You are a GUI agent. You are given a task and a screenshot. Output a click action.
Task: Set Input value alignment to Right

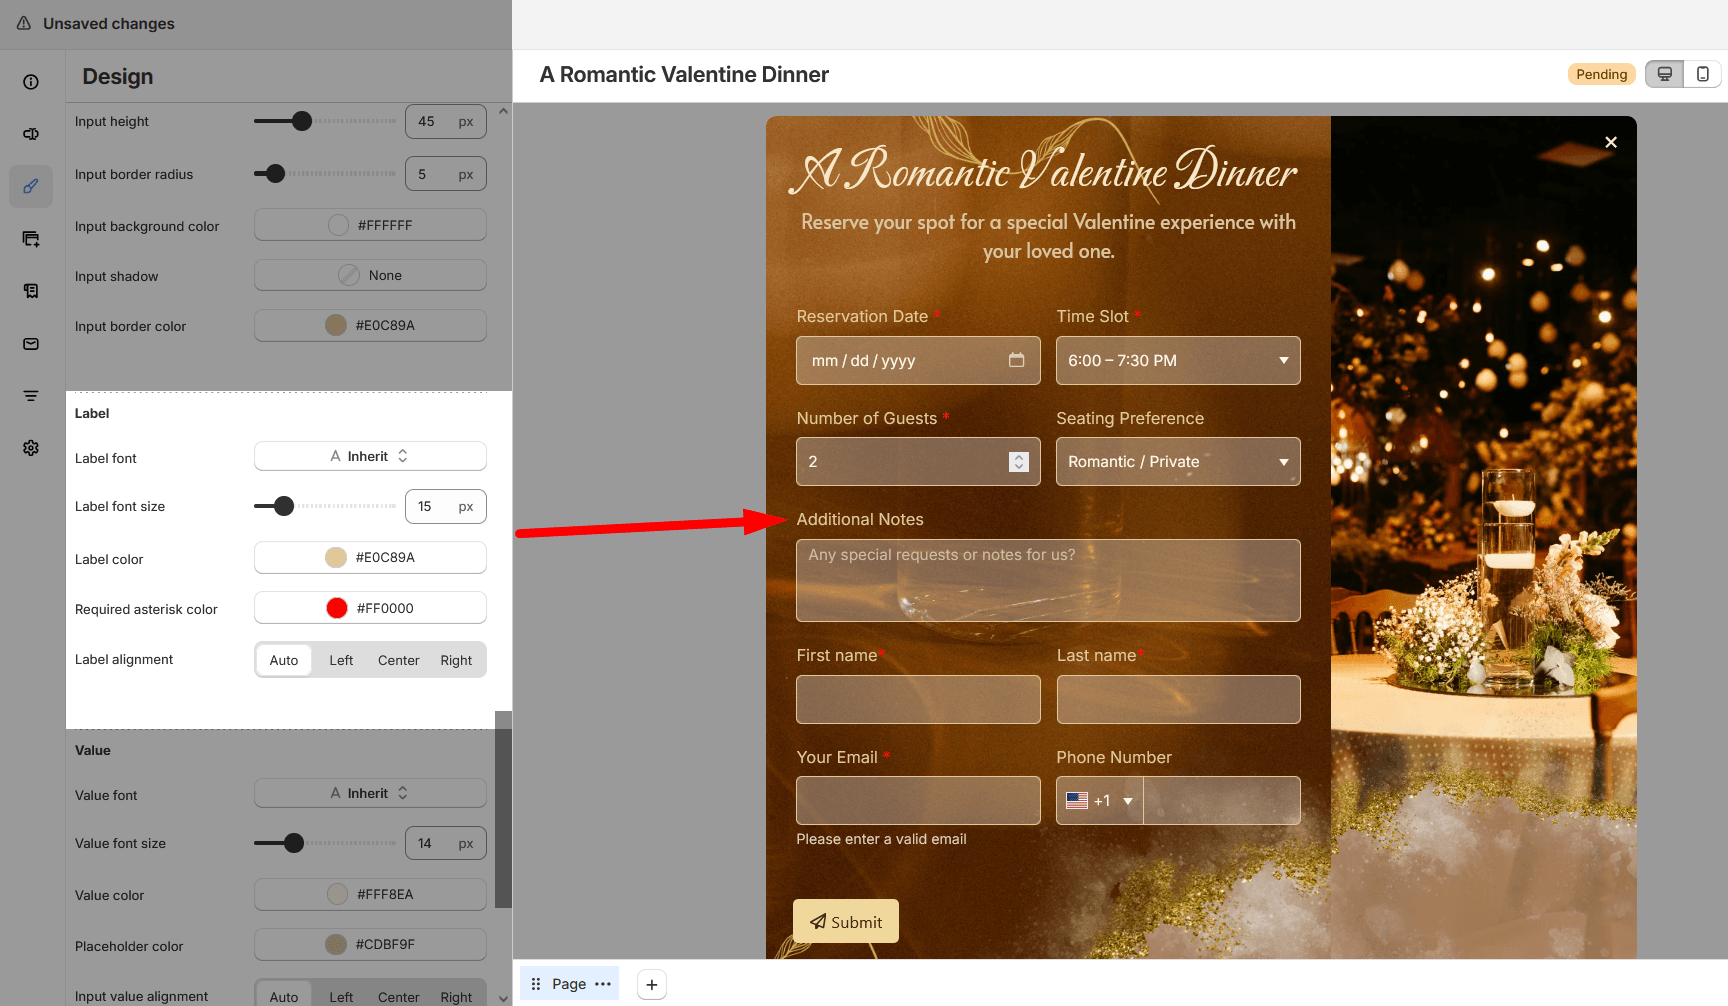click(456, 996)
